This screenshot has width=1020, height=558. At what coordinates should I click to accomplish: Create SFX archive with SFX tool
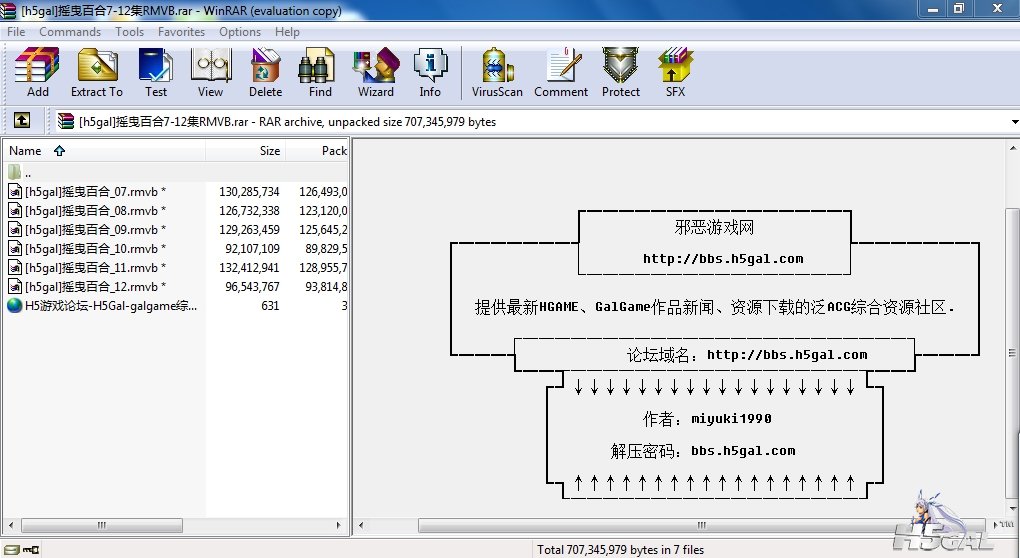675,72
